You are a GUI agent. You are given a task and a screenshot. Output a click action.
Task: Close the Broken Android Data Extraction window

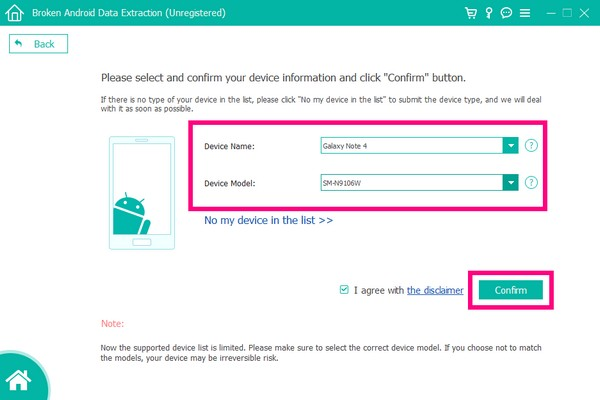pyautogui.click(x=586, y=14)
